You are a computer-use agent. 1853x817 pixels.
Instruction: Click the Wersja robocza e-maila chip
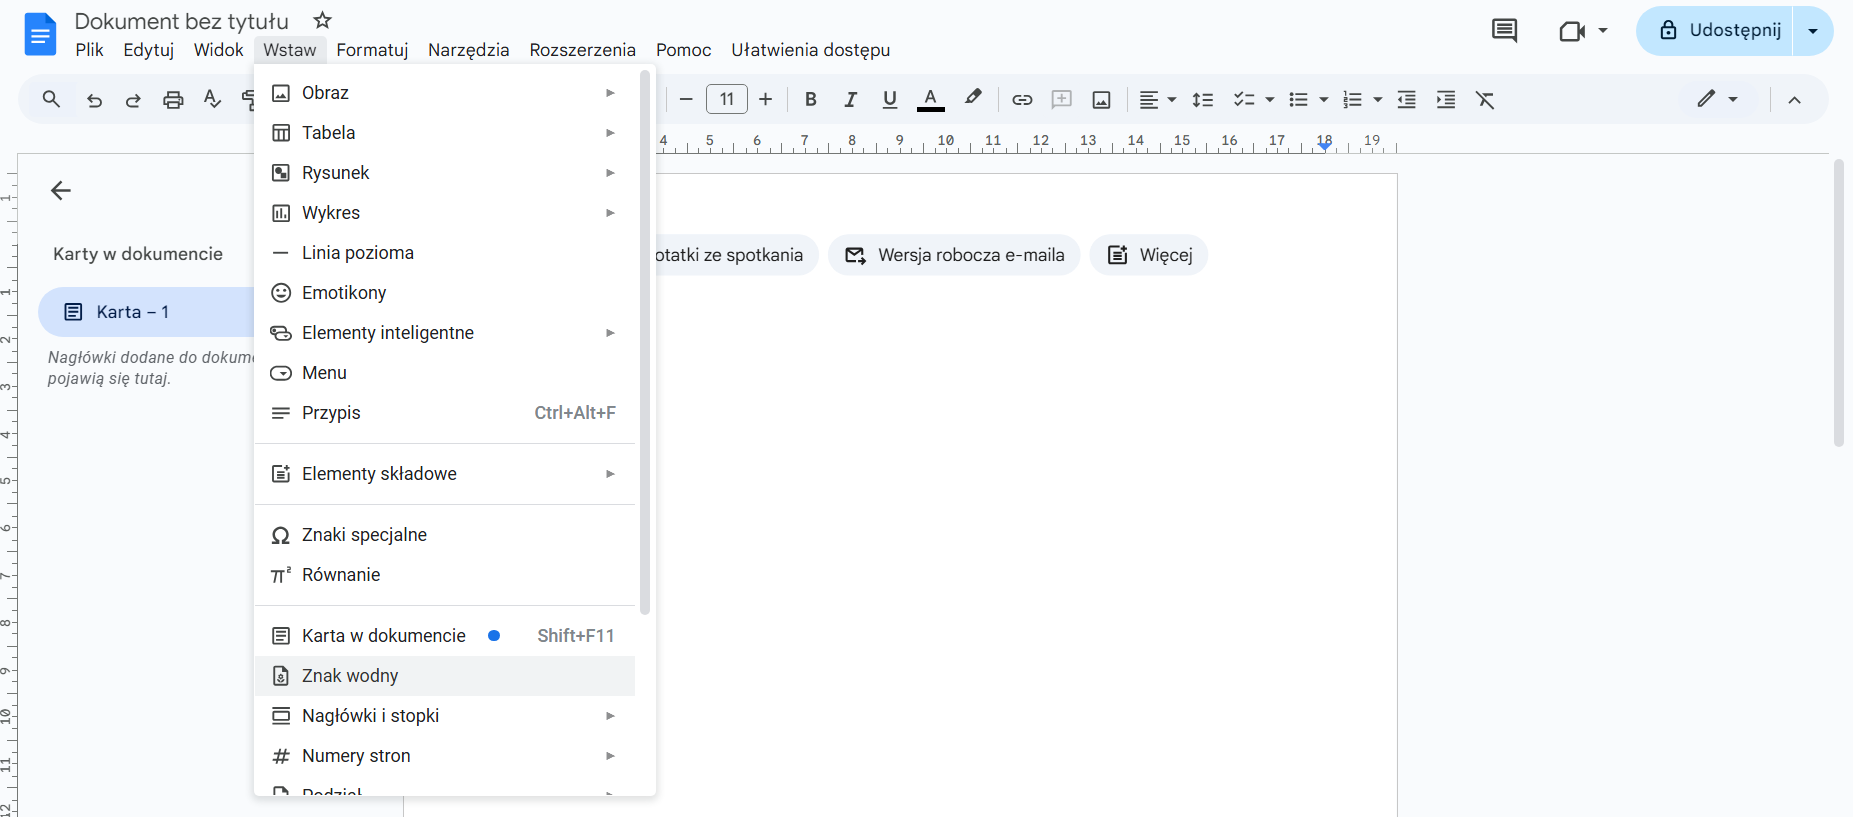point(954,255)
